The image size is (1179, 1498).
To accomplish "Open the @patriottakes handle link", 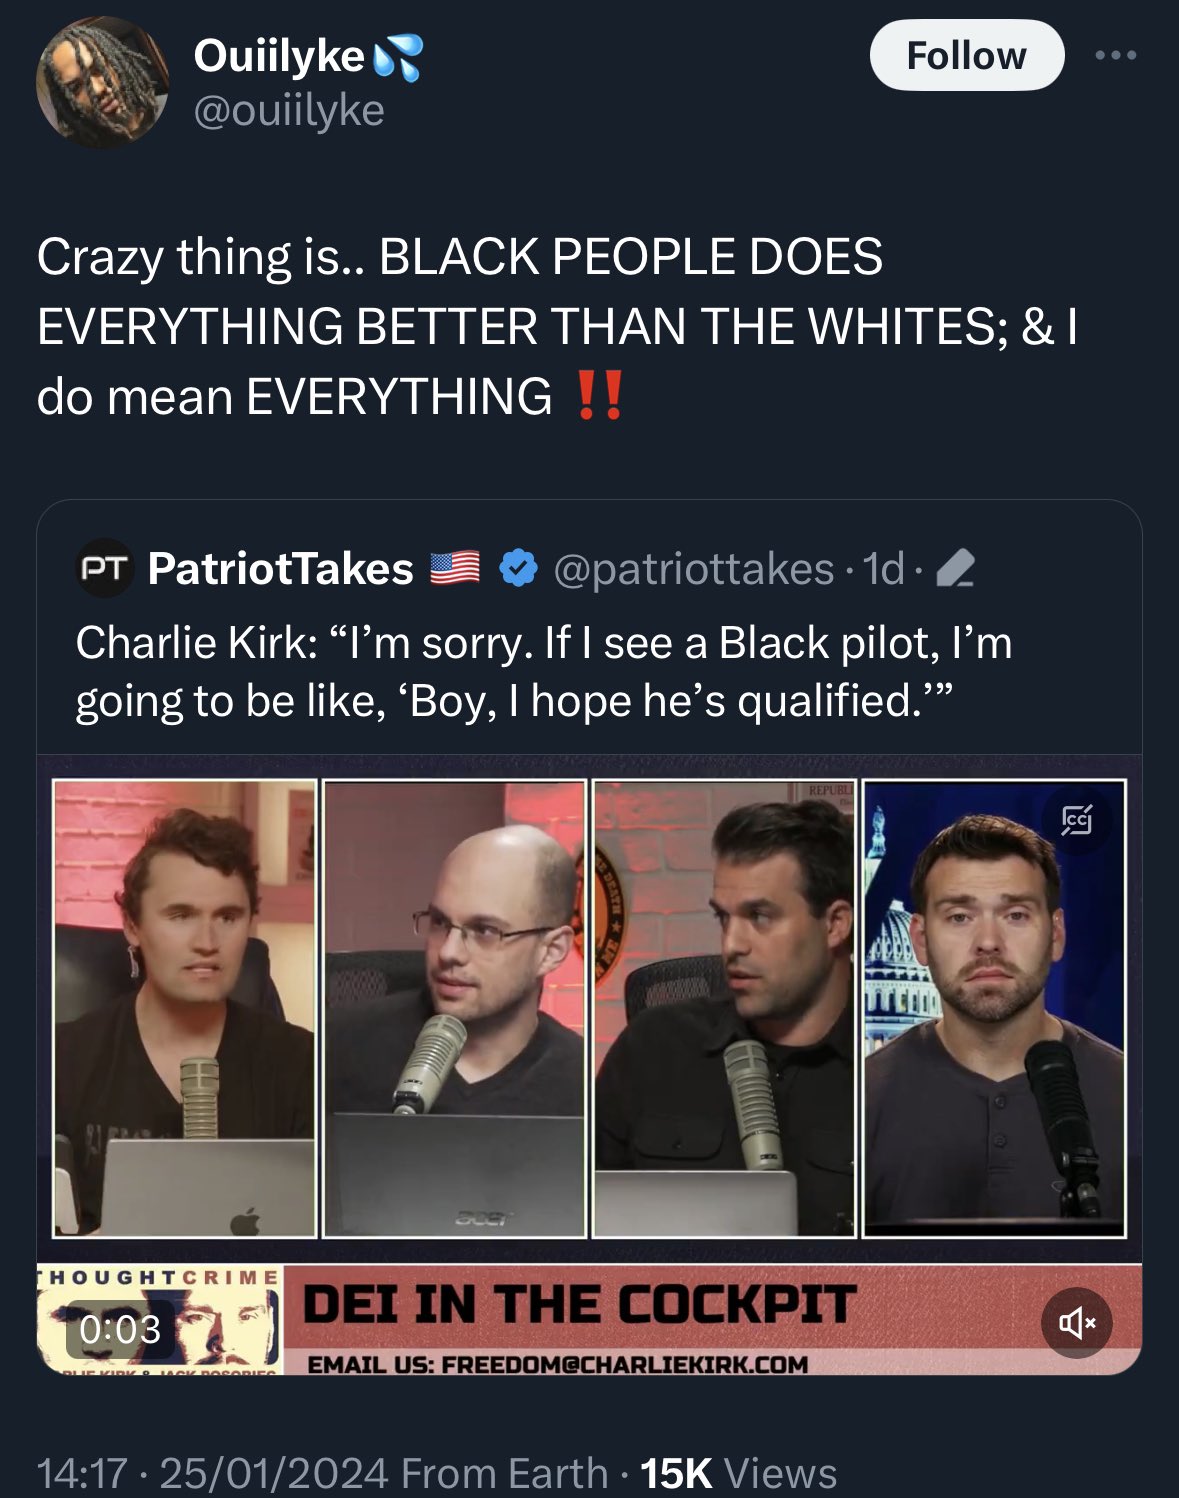I will pyautogui.click(x=694, y=568).
